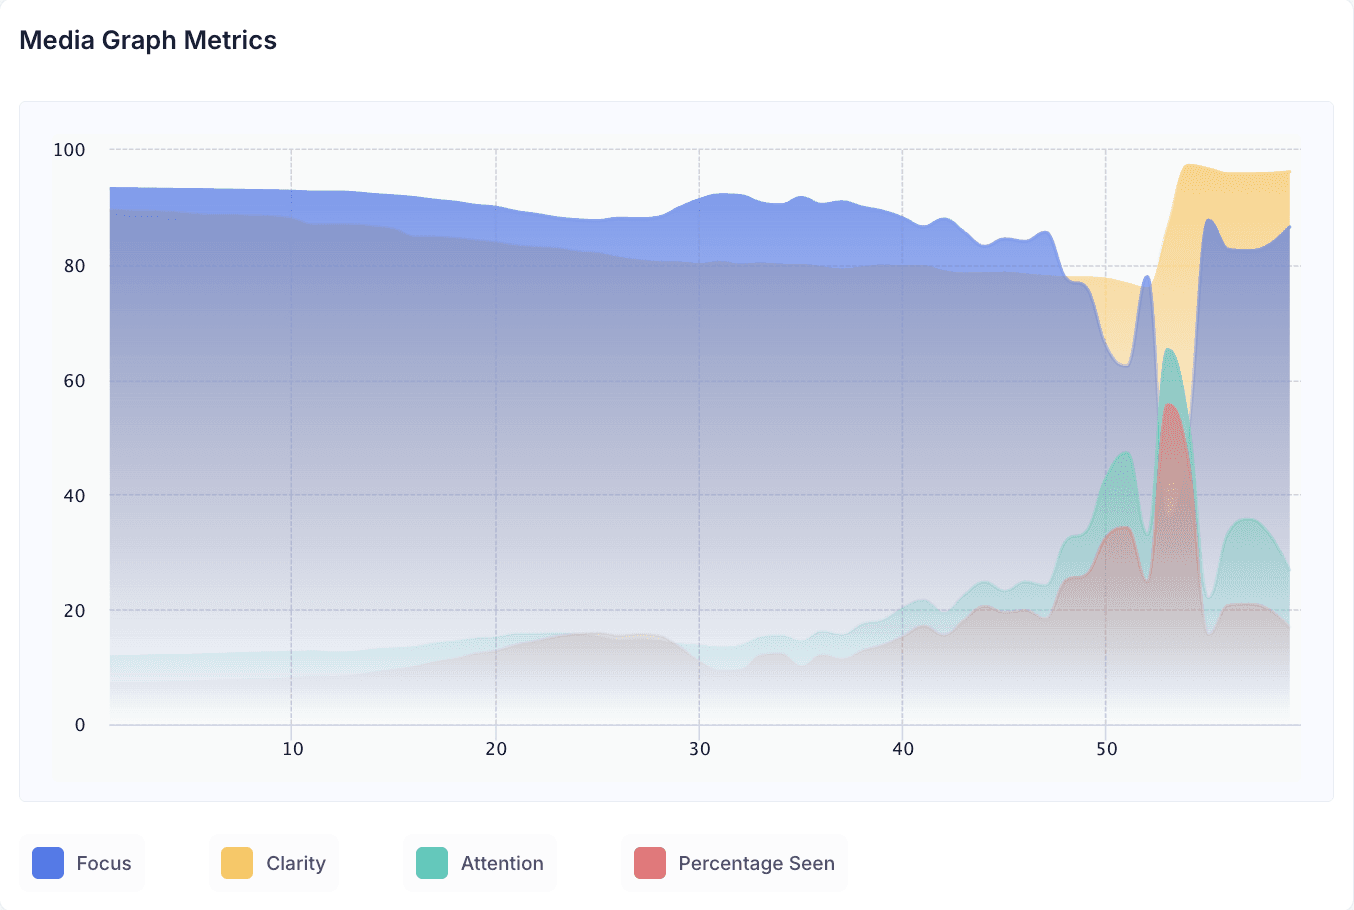
Task: Click the x-axis label 10
Action: coord(292,749)
